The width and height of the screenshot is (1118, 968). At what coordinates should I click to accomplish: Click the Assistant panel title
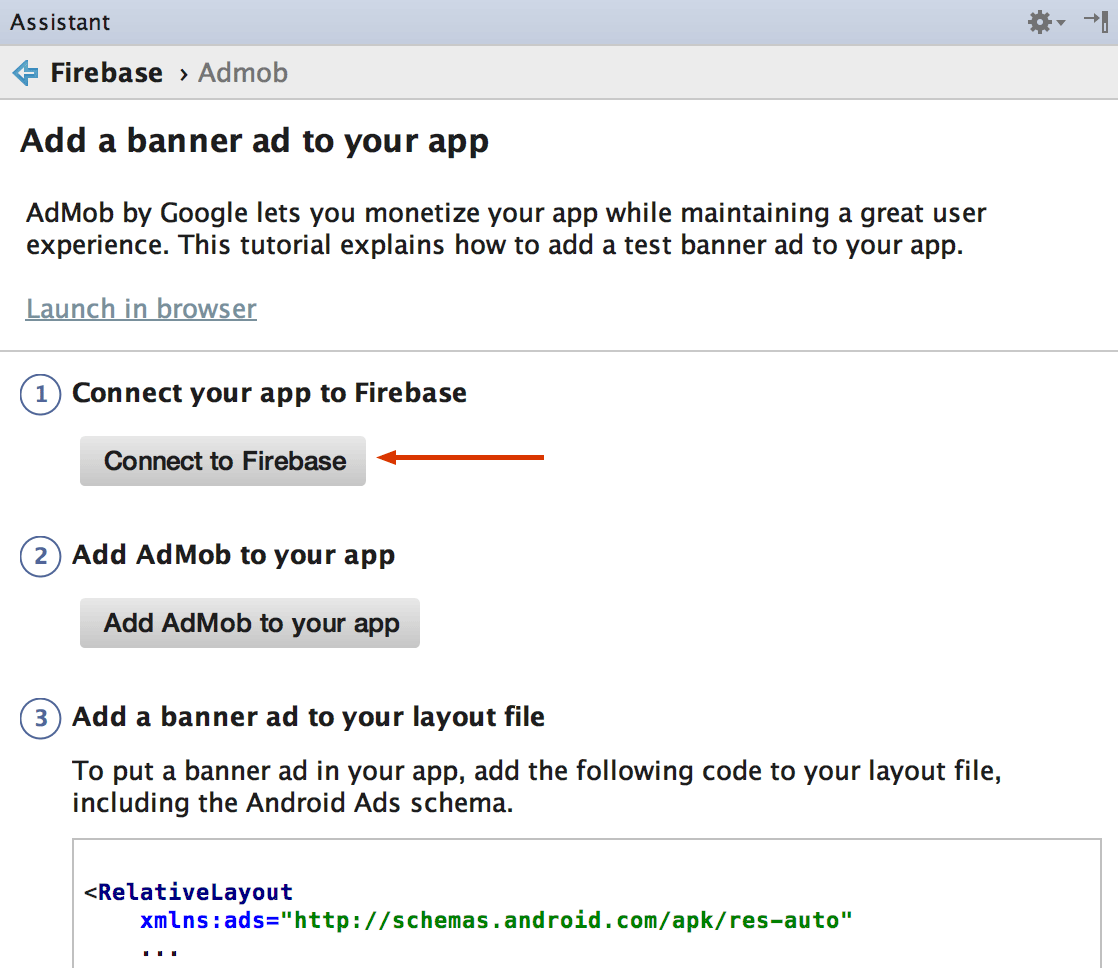click(x=60, y=22)
